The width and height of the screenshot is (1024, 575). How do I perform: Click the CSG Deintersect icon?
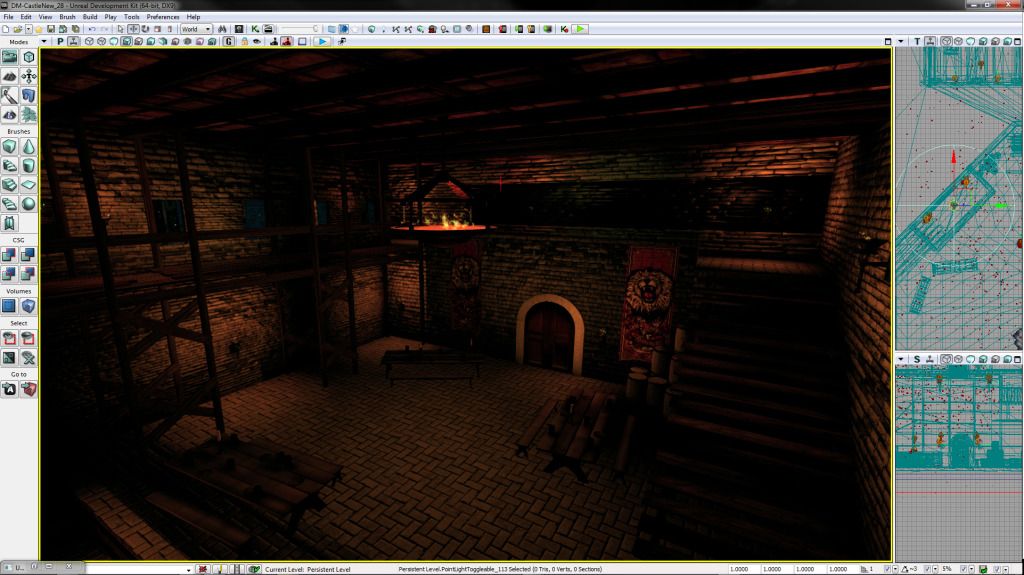point(29,274)
